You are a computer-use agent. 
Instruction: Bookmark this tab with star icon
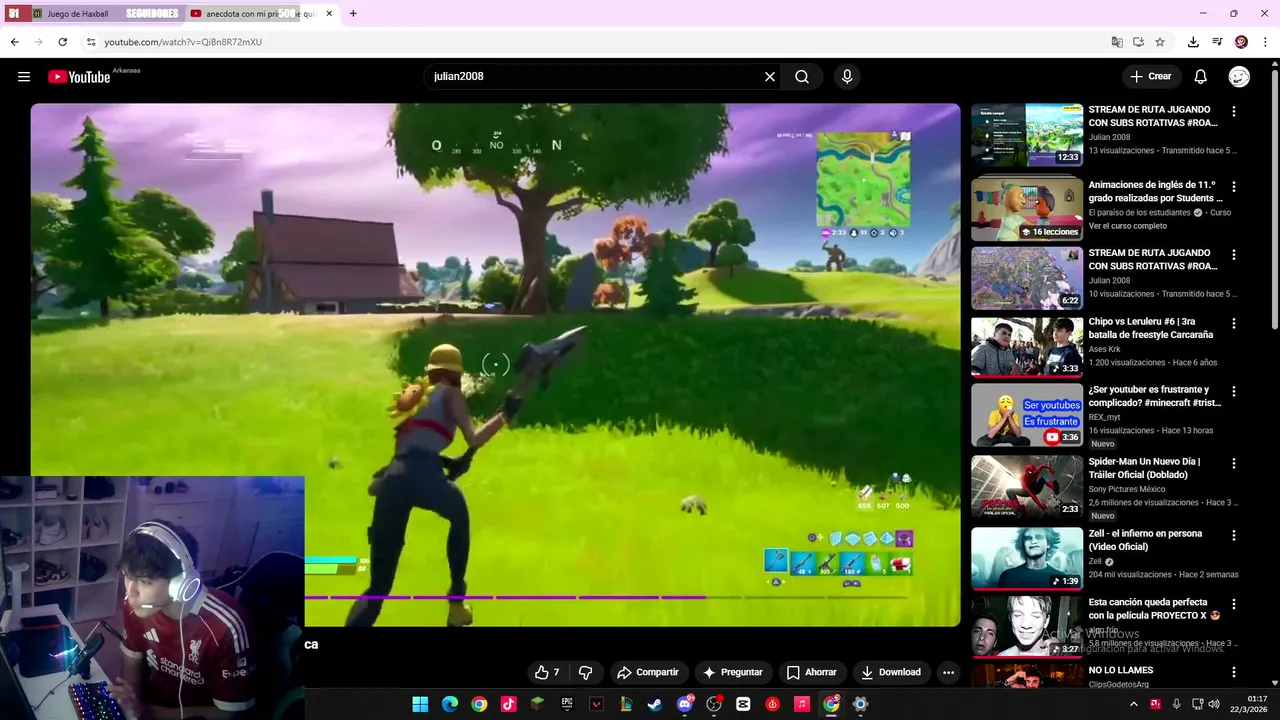click(1160, 42)
